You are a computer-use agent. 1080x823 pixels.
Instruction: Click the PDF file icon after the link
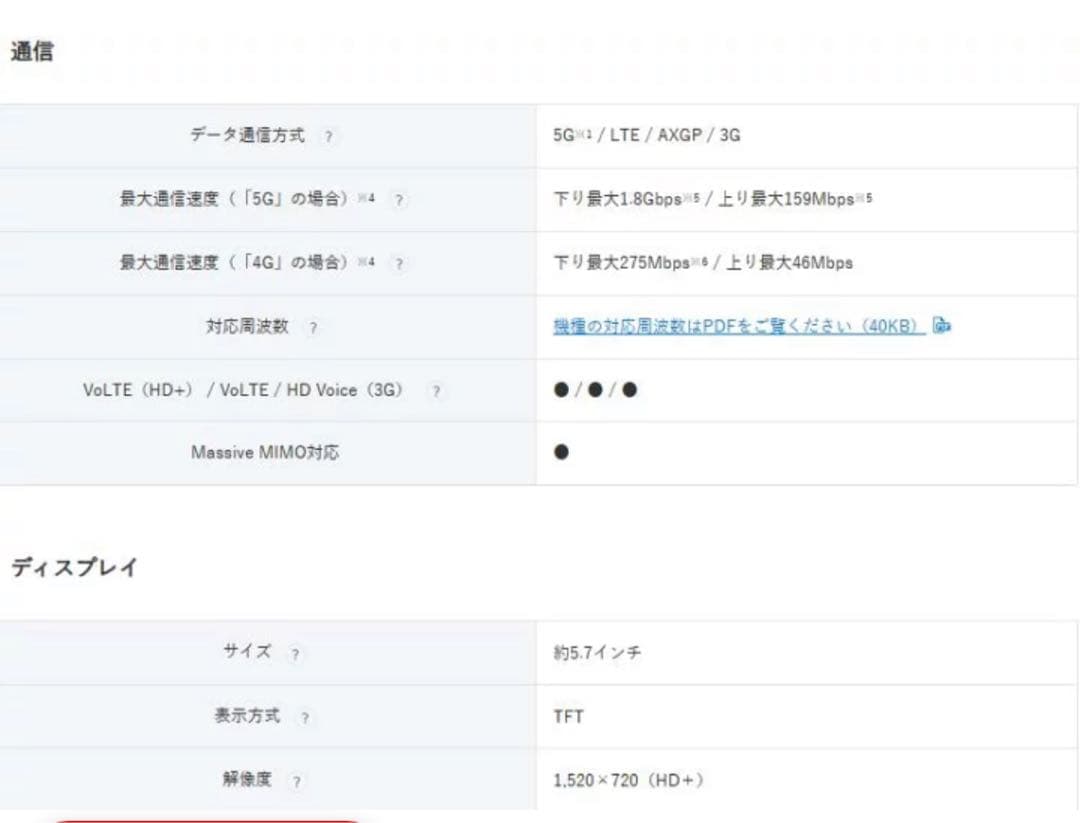(941, 326)
